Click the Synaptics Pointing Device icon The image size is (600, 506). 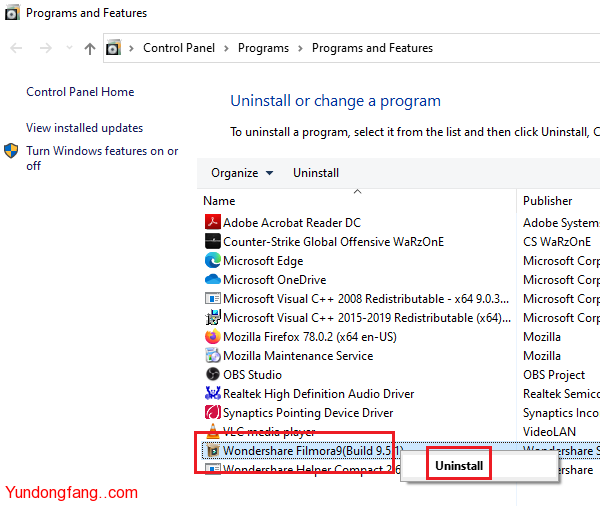(x=212, y=412)
